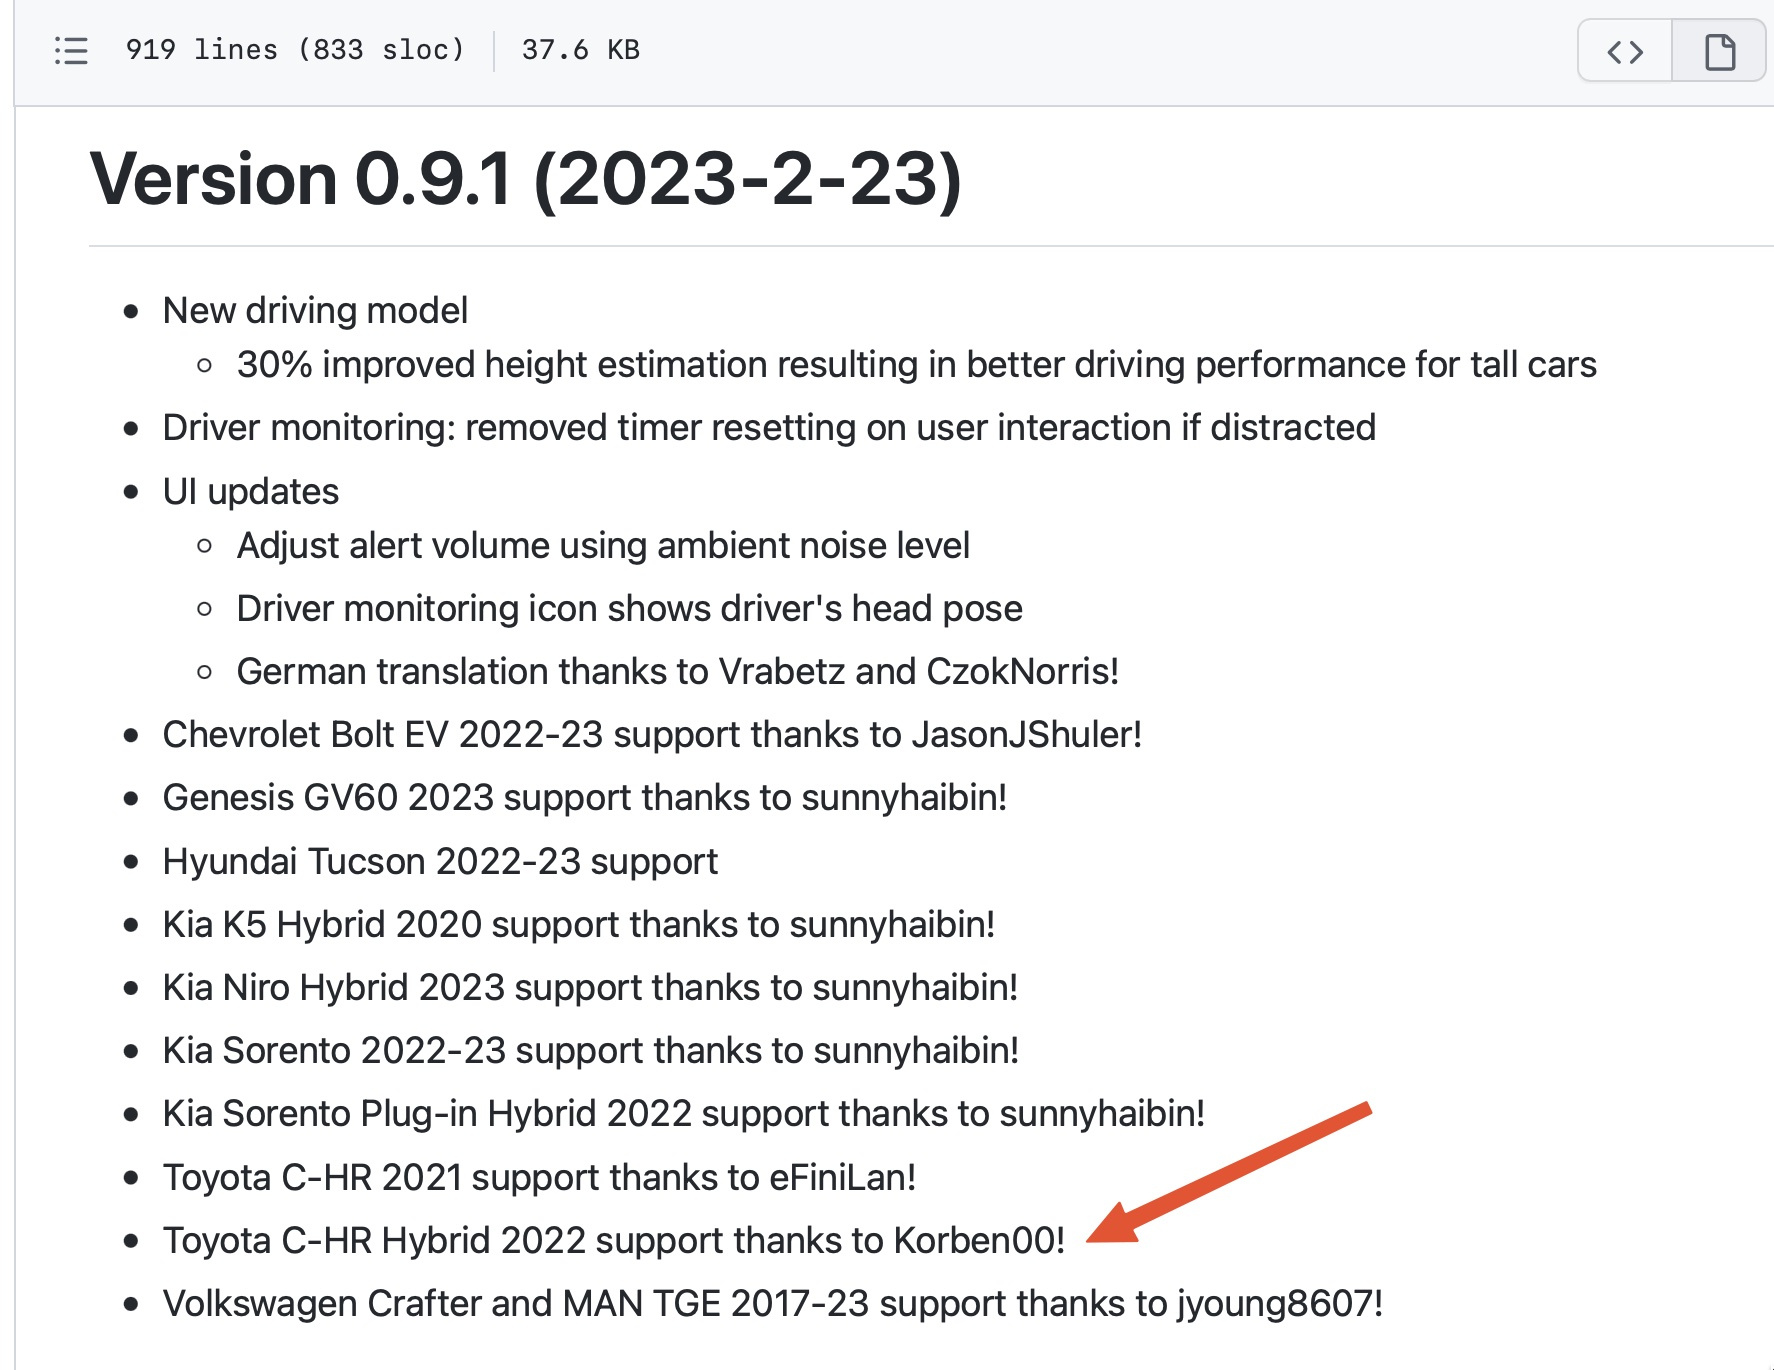
Task: Open the table of contents outline icon
Action: click(71, 50)
